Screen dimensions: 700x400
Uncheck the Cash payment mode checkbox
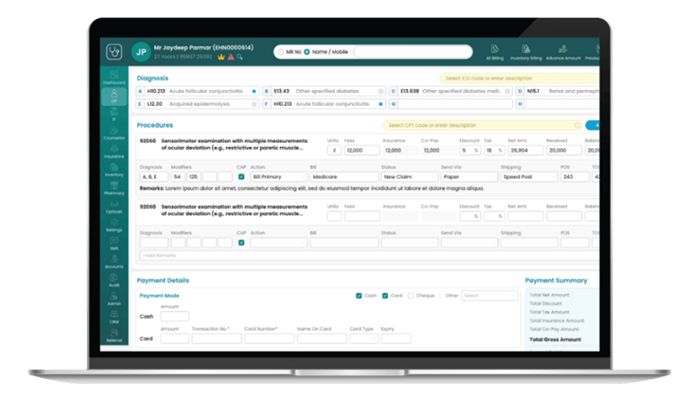tap(358, 296)
